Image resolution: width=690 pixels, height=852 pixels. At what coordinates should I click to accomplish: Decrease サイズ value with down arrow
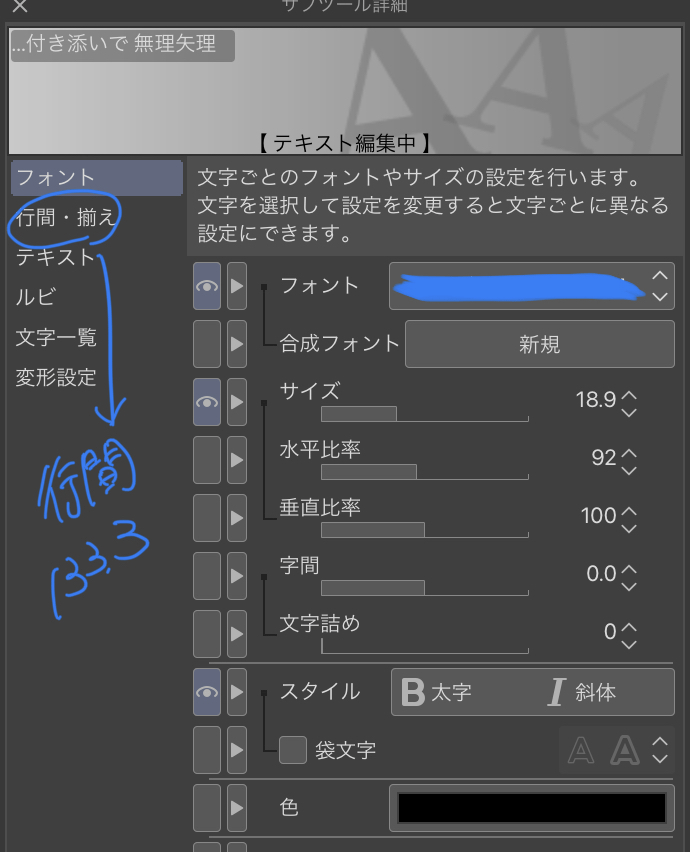click(629, 413)
